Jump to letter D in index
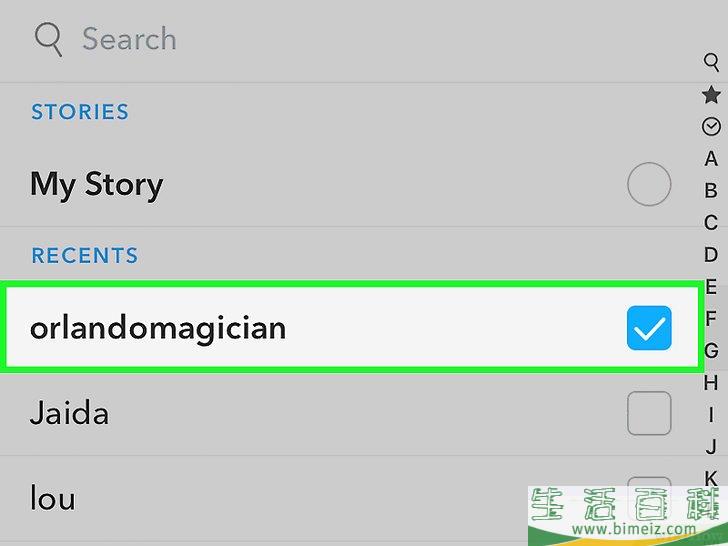This screenshot has width=728, height=546. (711, 254)
